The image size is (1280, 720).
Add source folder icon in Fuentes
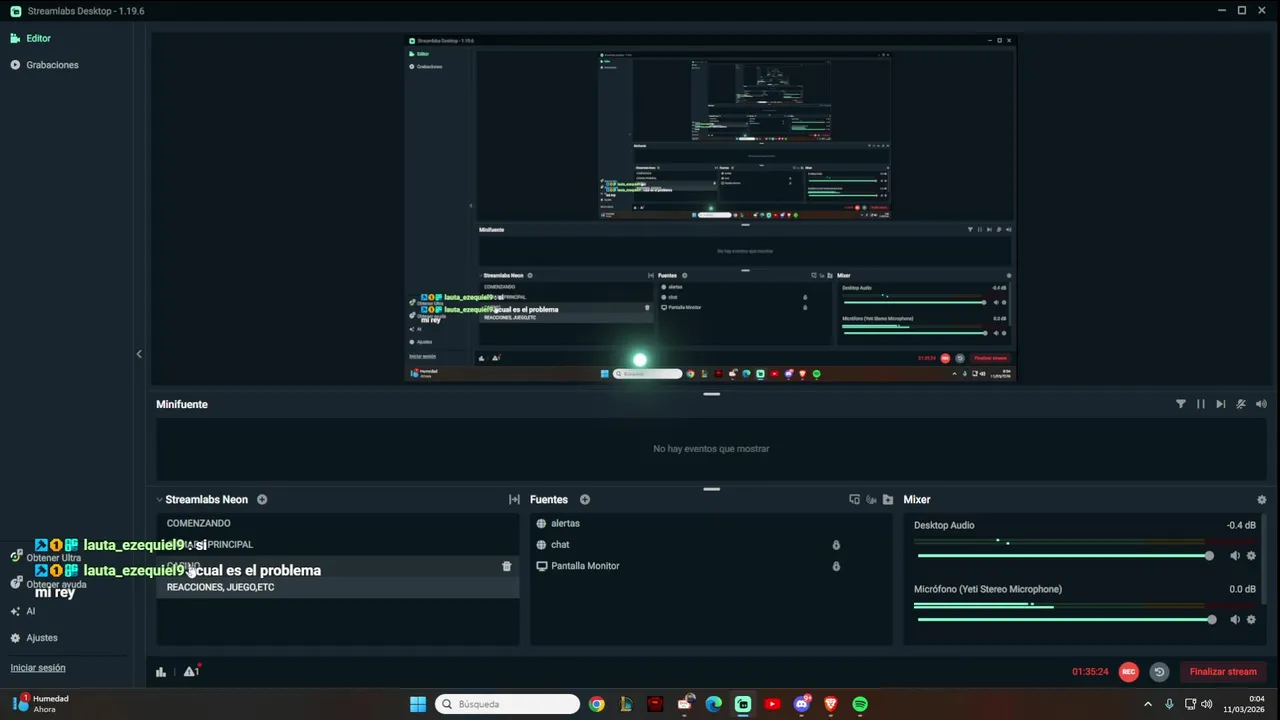(888, 499)
